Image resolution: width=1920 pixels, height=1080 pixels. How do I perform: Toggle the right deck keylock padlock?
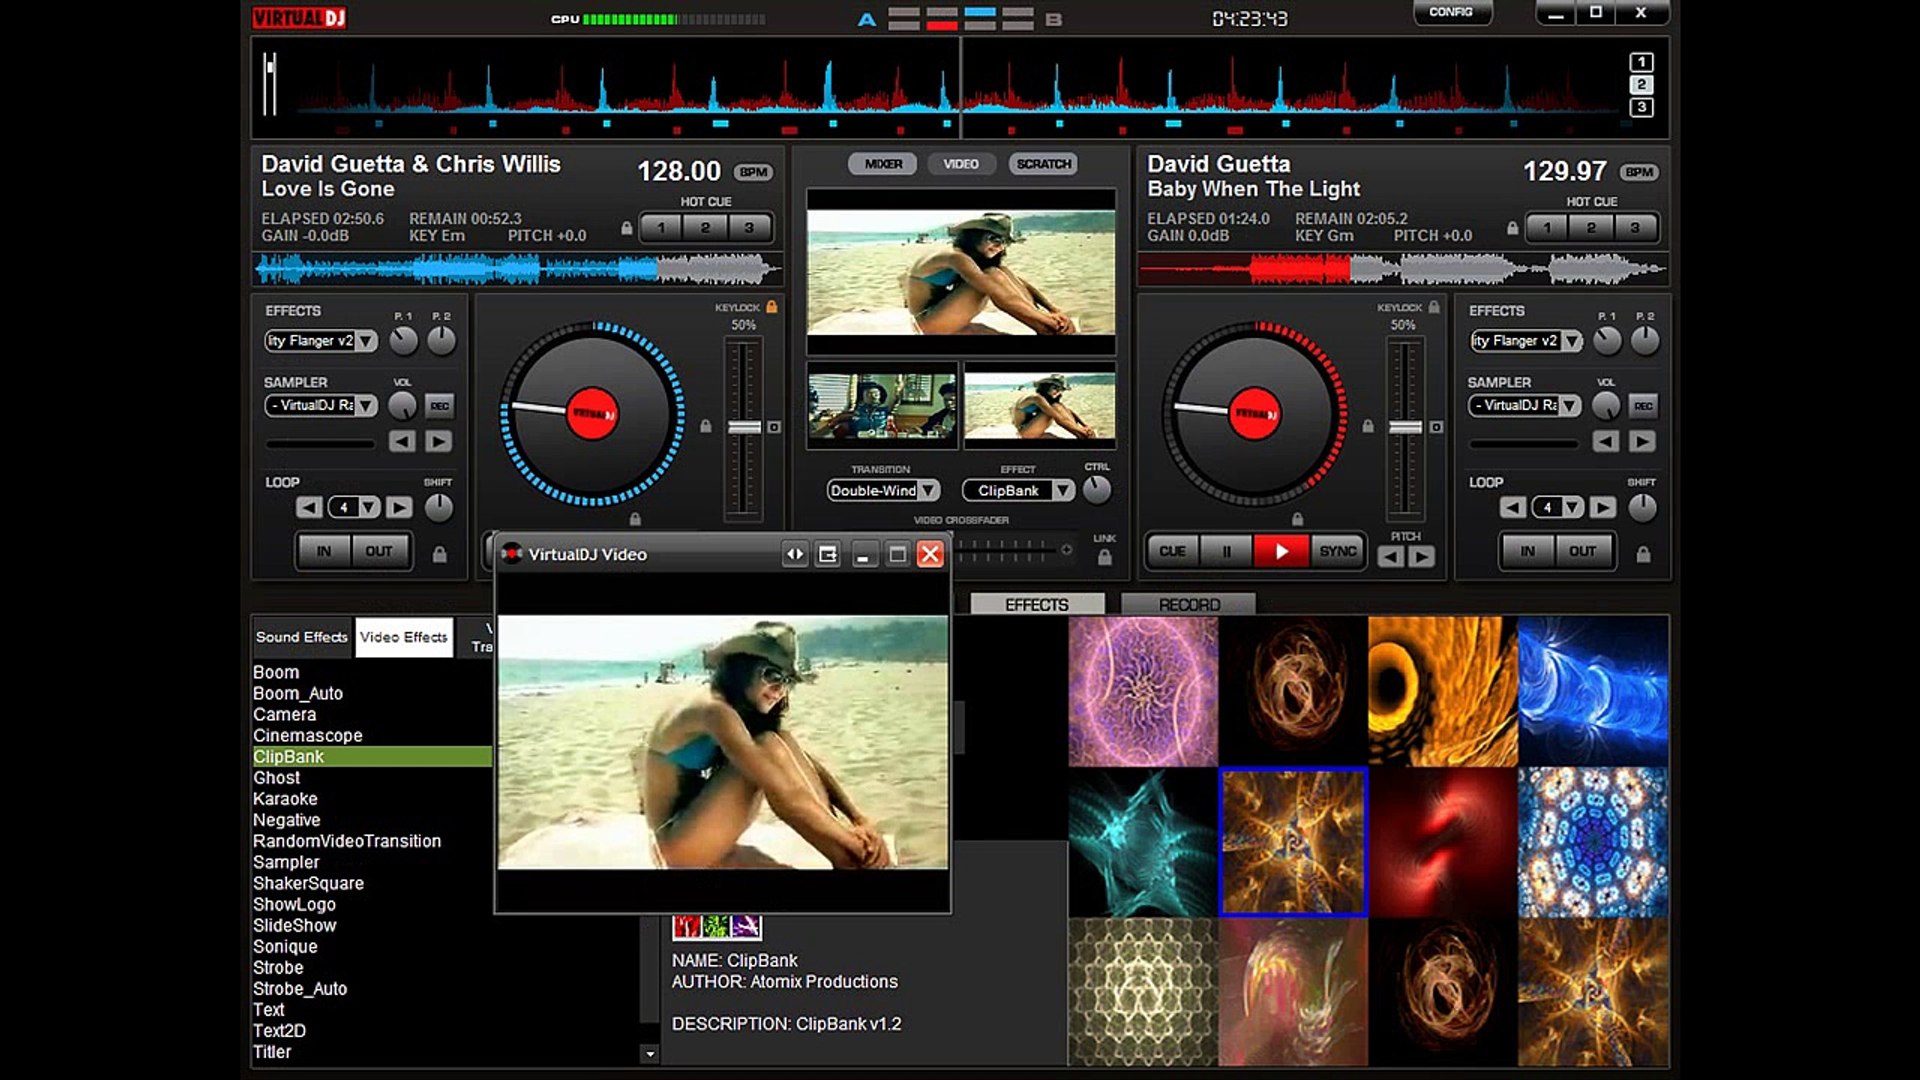click(x=1433, y=307)
